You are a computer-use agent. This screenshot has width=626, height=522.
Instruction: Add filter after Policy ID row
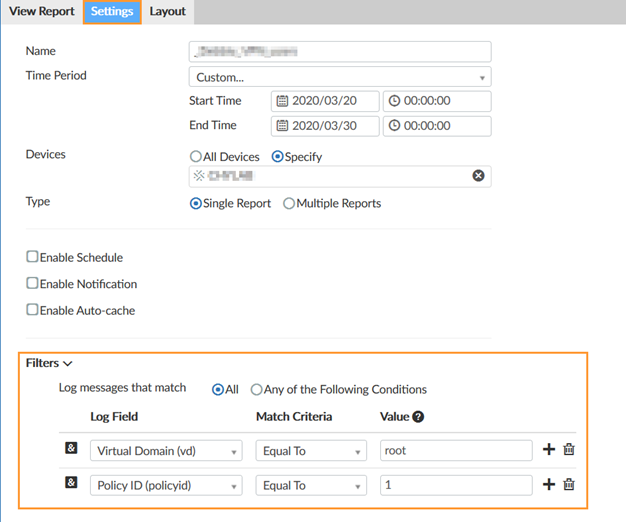(x=548, y=485)
